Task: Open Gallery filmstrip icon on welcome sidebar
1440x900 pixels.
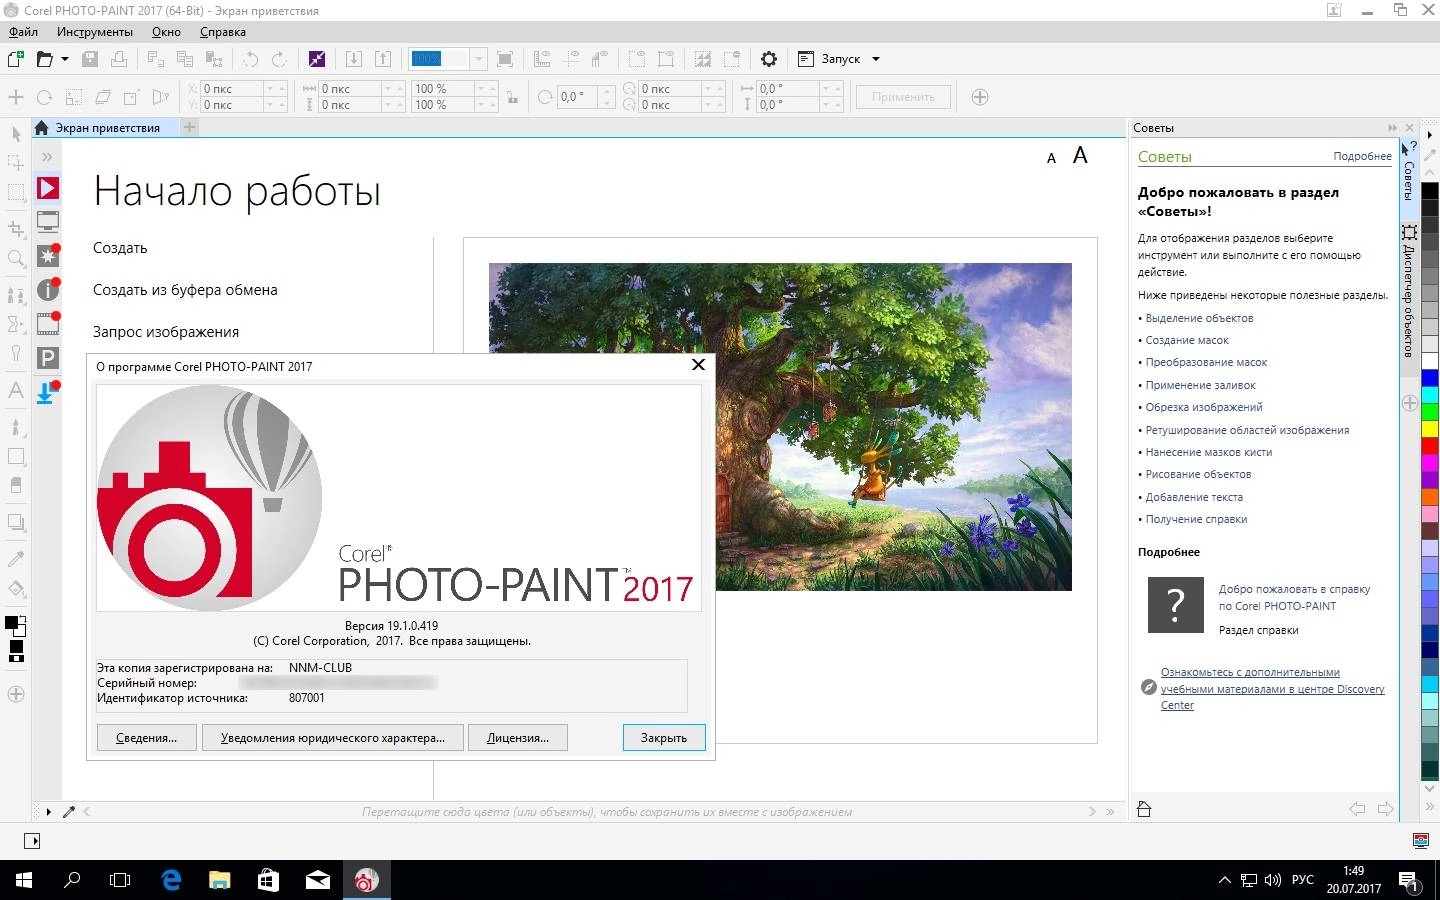Action: click(x=47, y=324)
